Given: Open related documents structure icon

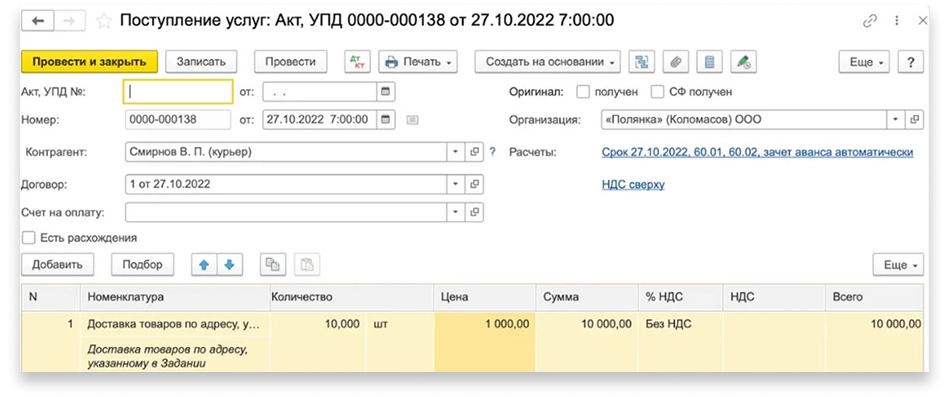Looking at the screenshot, I should [642, 62].
